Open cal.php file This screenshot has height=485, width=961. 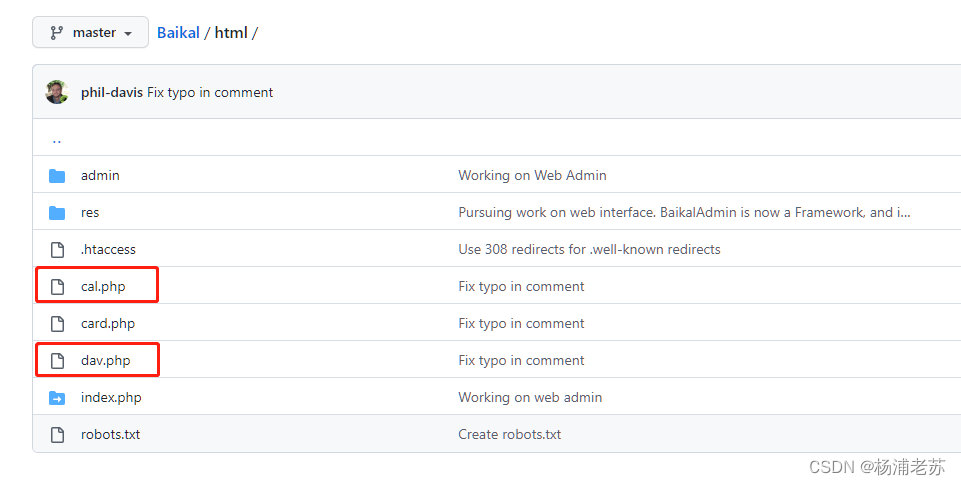[x=103, y=286]
